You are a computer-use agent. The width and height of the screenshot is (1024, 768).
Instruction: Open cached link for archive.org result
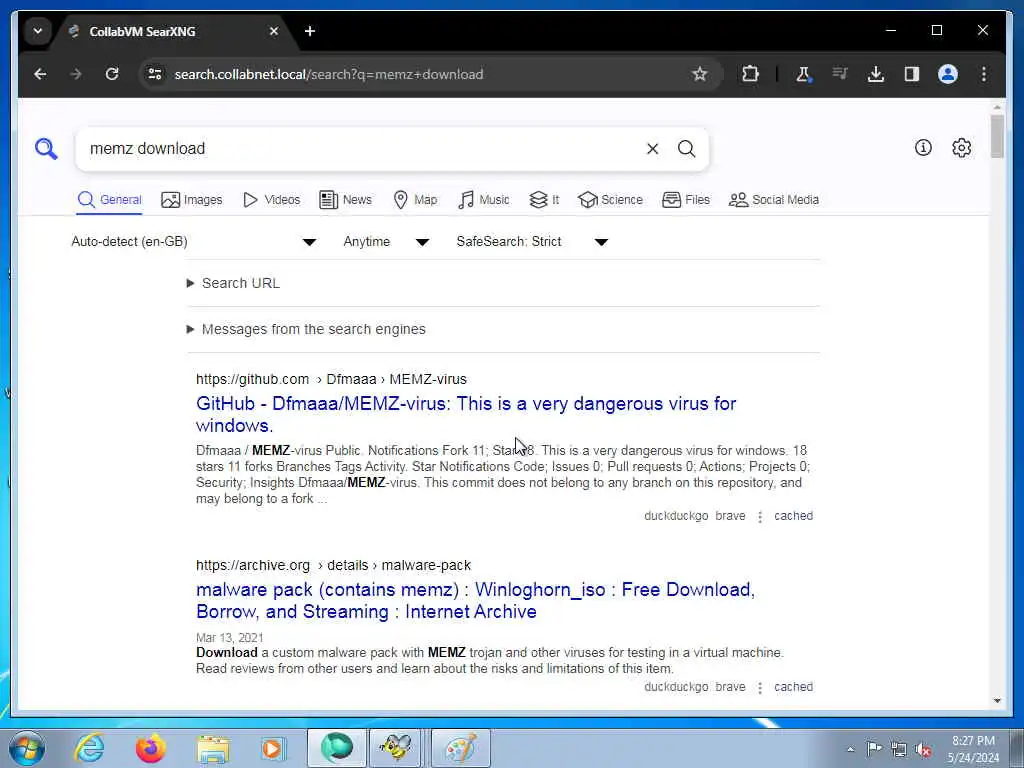click(793, 687)
